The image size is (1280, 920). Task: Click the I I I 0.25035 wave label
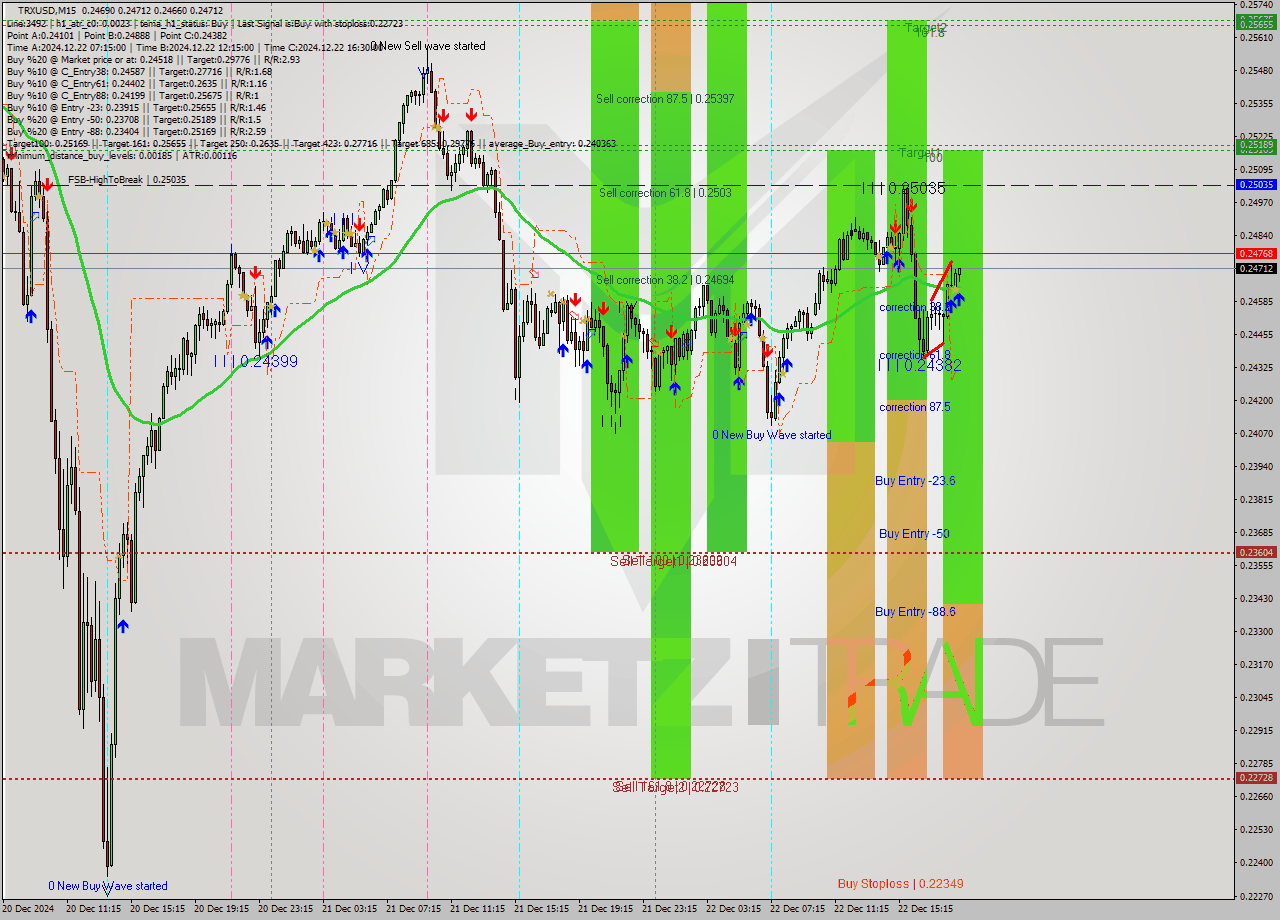pyautogui.click(x=903, y=187)
